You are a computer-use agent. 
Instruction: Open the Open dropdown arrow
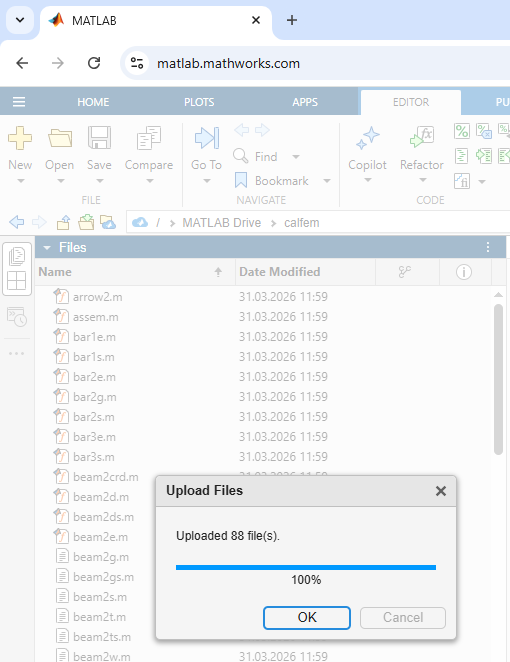pyautogui.click(x=61, y=181)
